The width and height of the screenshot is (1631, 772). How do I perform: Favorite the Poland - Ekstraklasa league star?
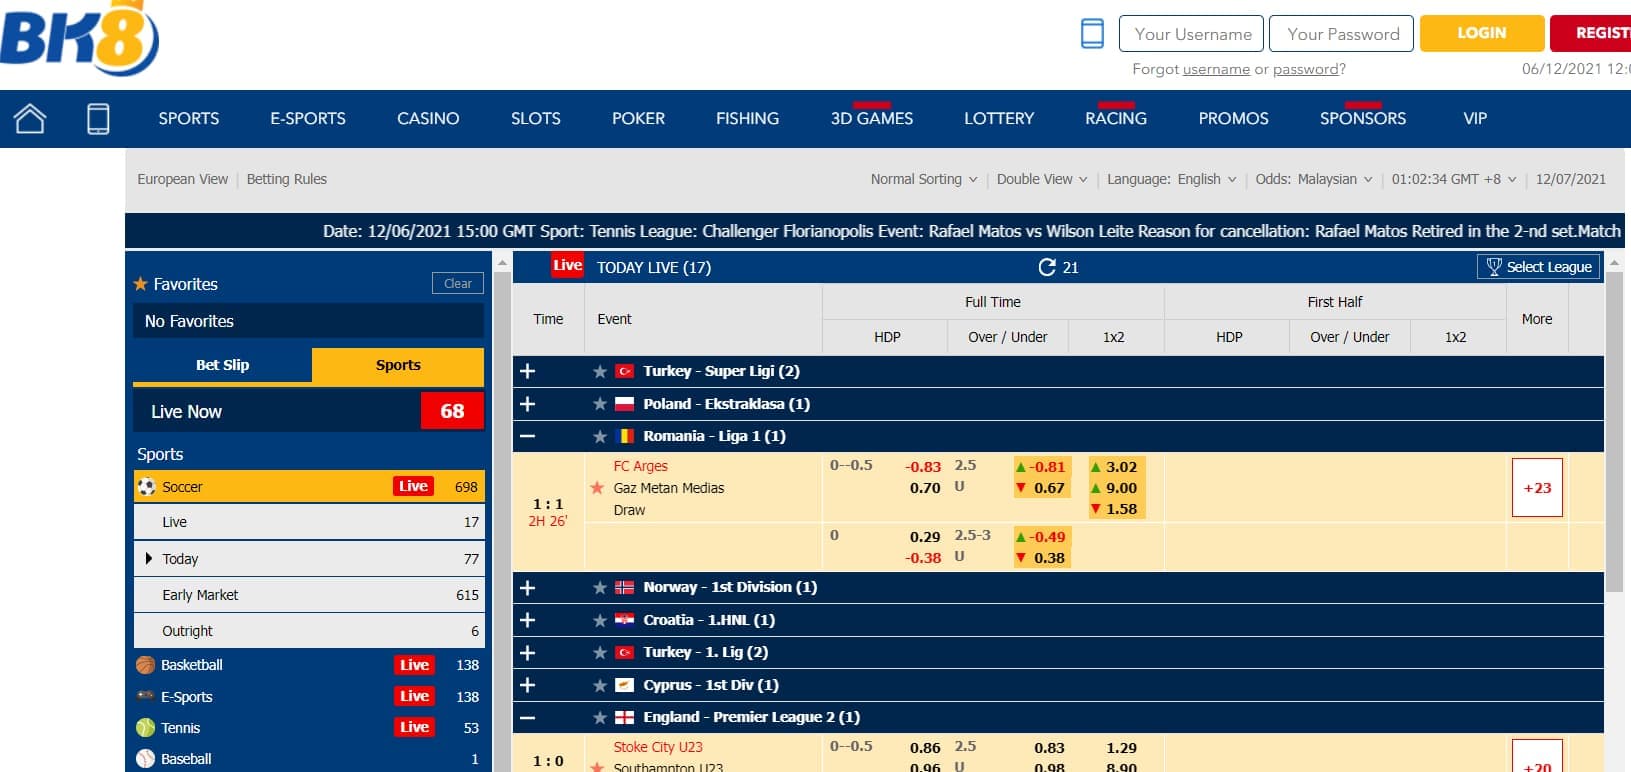tap(600, 405)
